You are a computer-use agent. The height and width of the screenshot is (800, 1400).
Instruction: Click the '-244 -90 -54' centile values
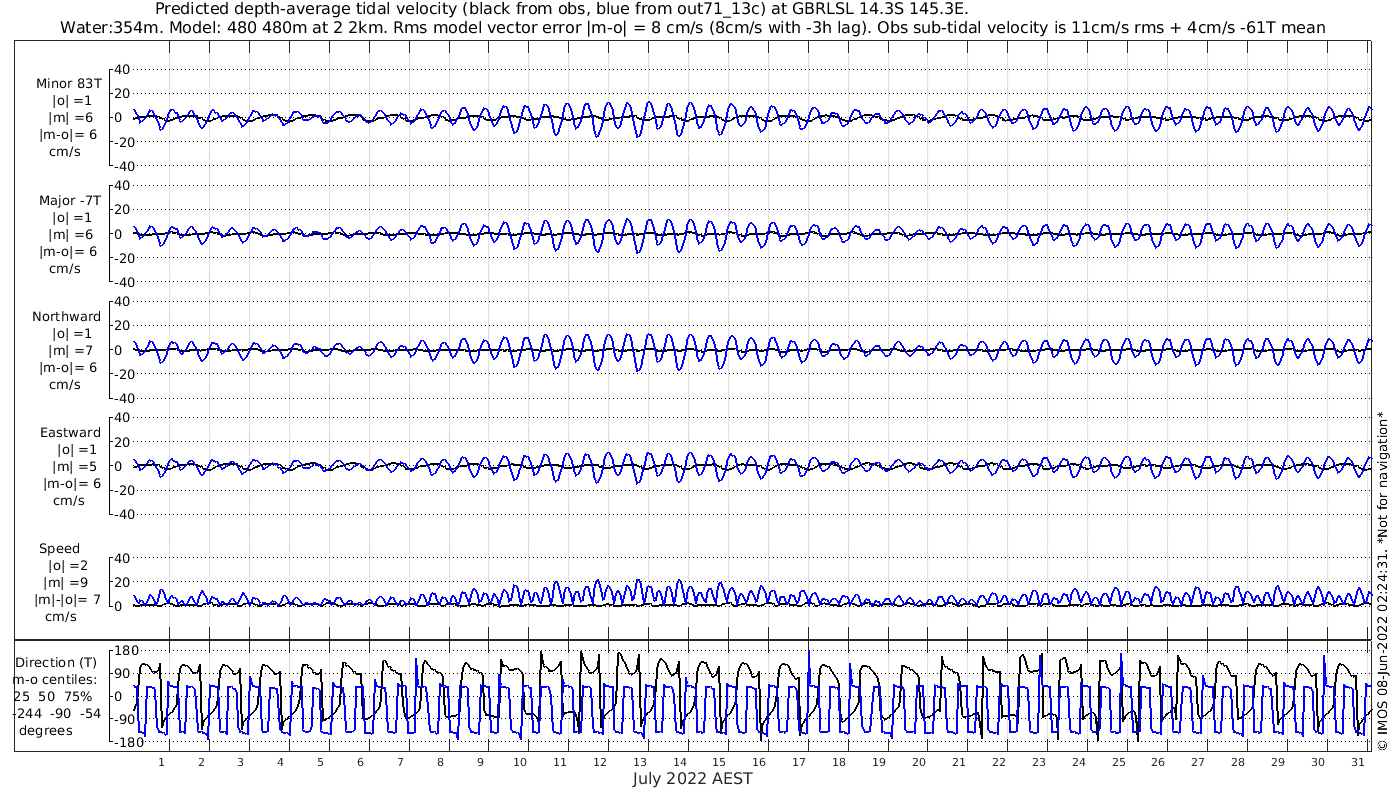(56, 714)
